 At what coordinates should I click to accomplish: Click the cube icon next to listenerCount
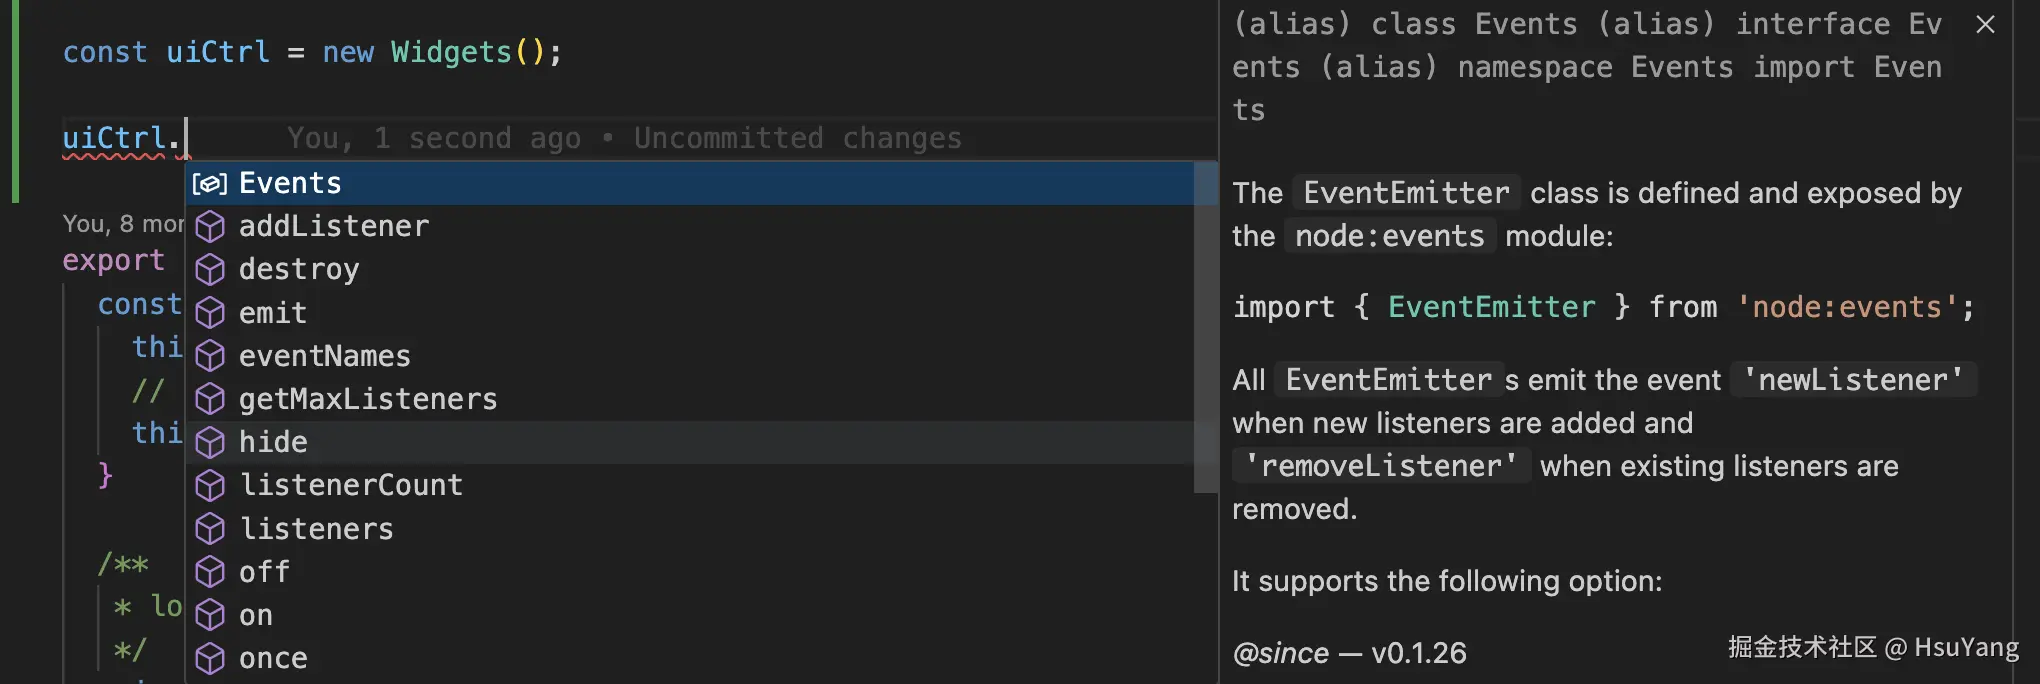(210, 486)
